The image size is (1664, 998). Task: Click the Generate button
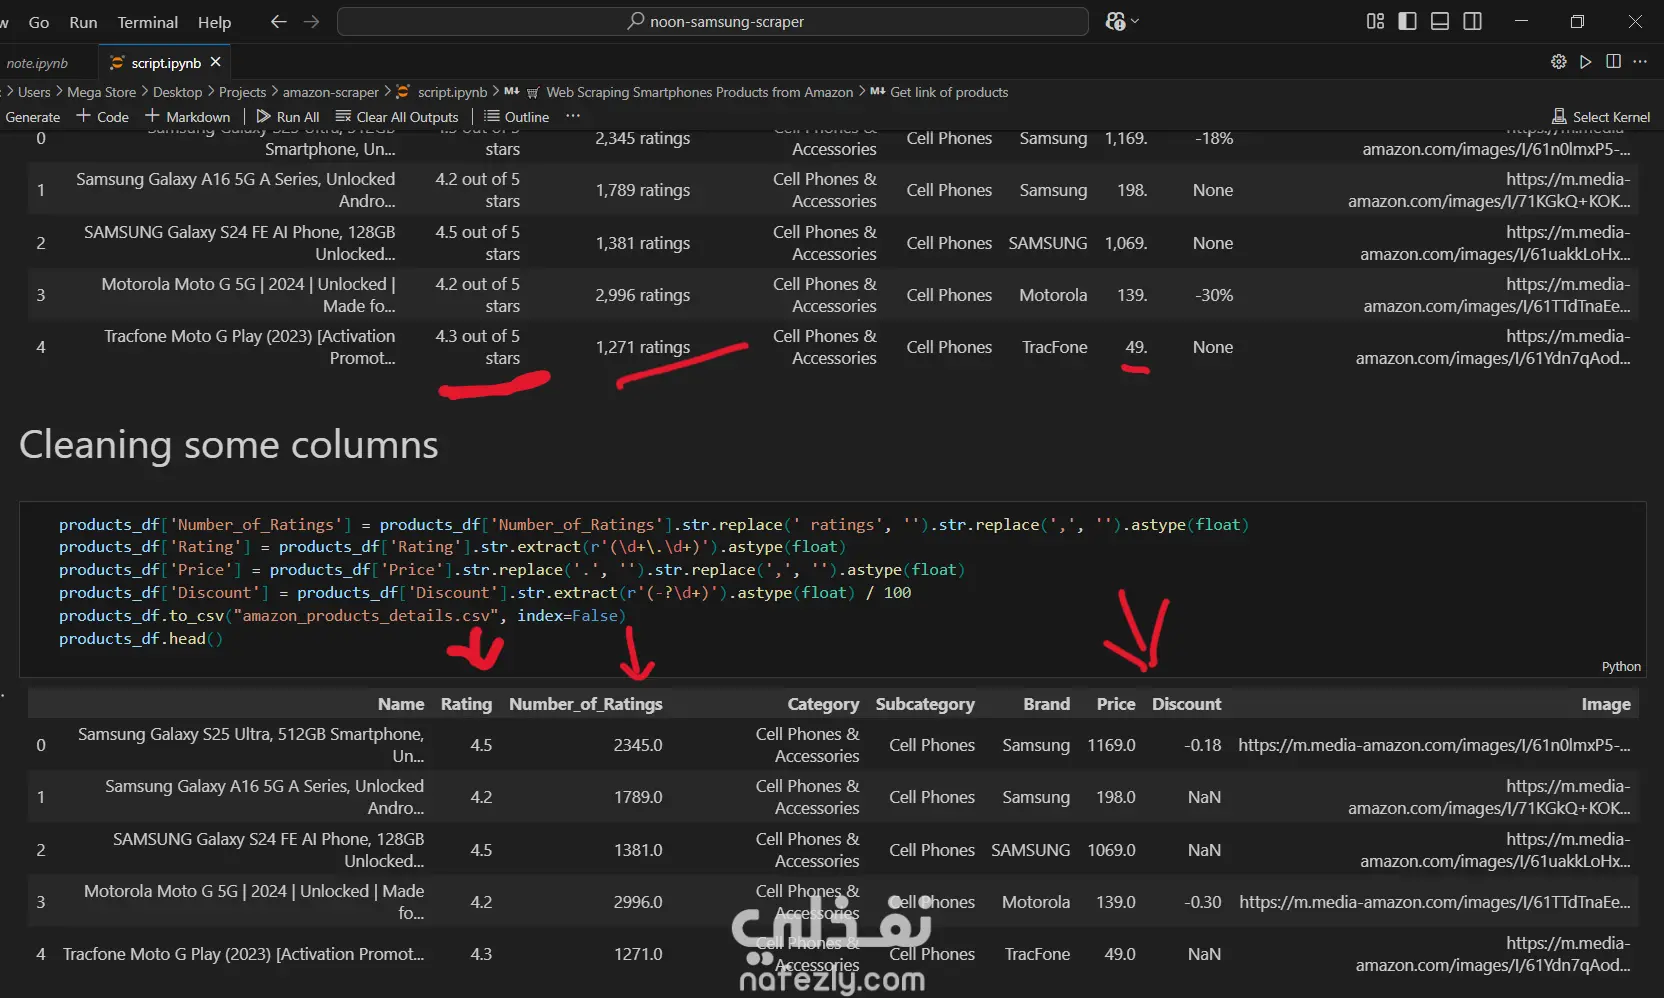(32, 117)
